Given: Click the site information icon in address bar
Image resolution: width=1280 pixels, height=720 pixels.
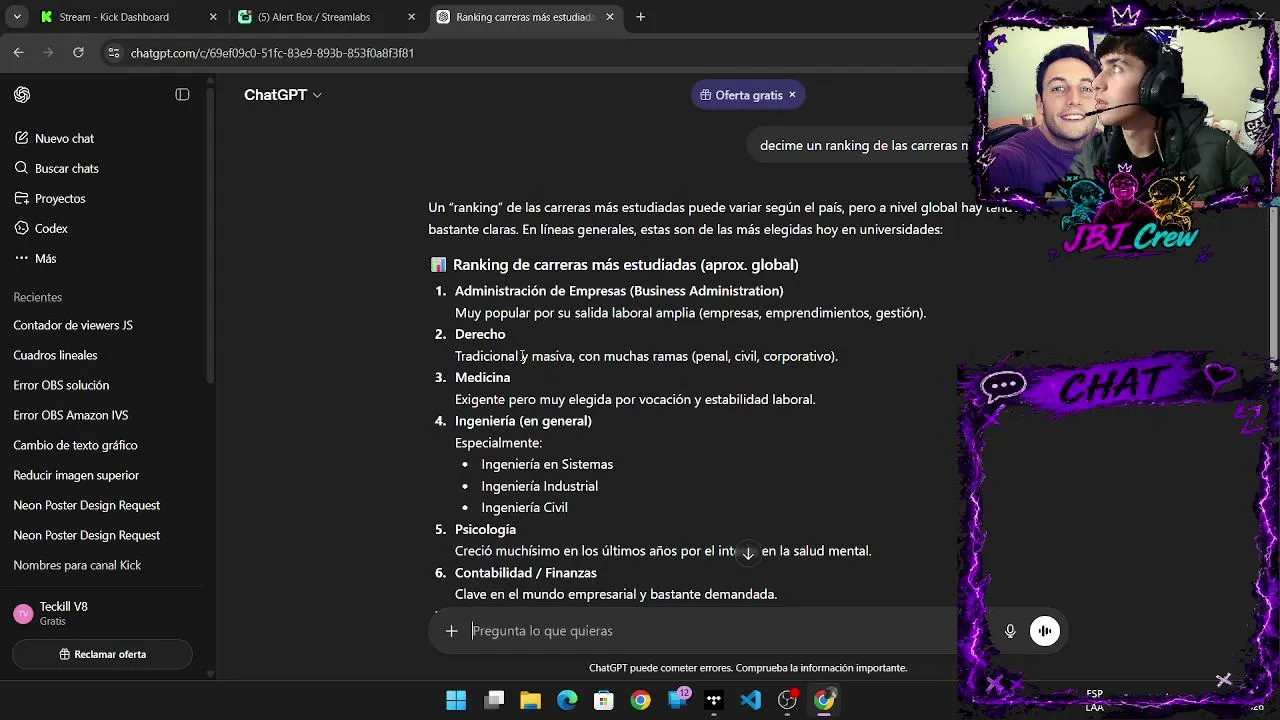Looking at the screenshot, I should click(x=114, y=53).
